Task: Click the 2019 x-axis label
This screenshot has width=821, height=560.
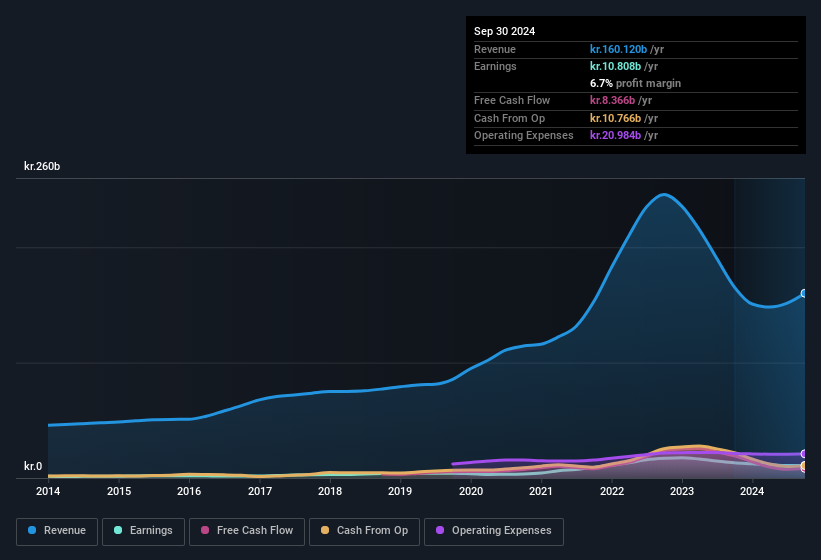Action: (400, 491)
